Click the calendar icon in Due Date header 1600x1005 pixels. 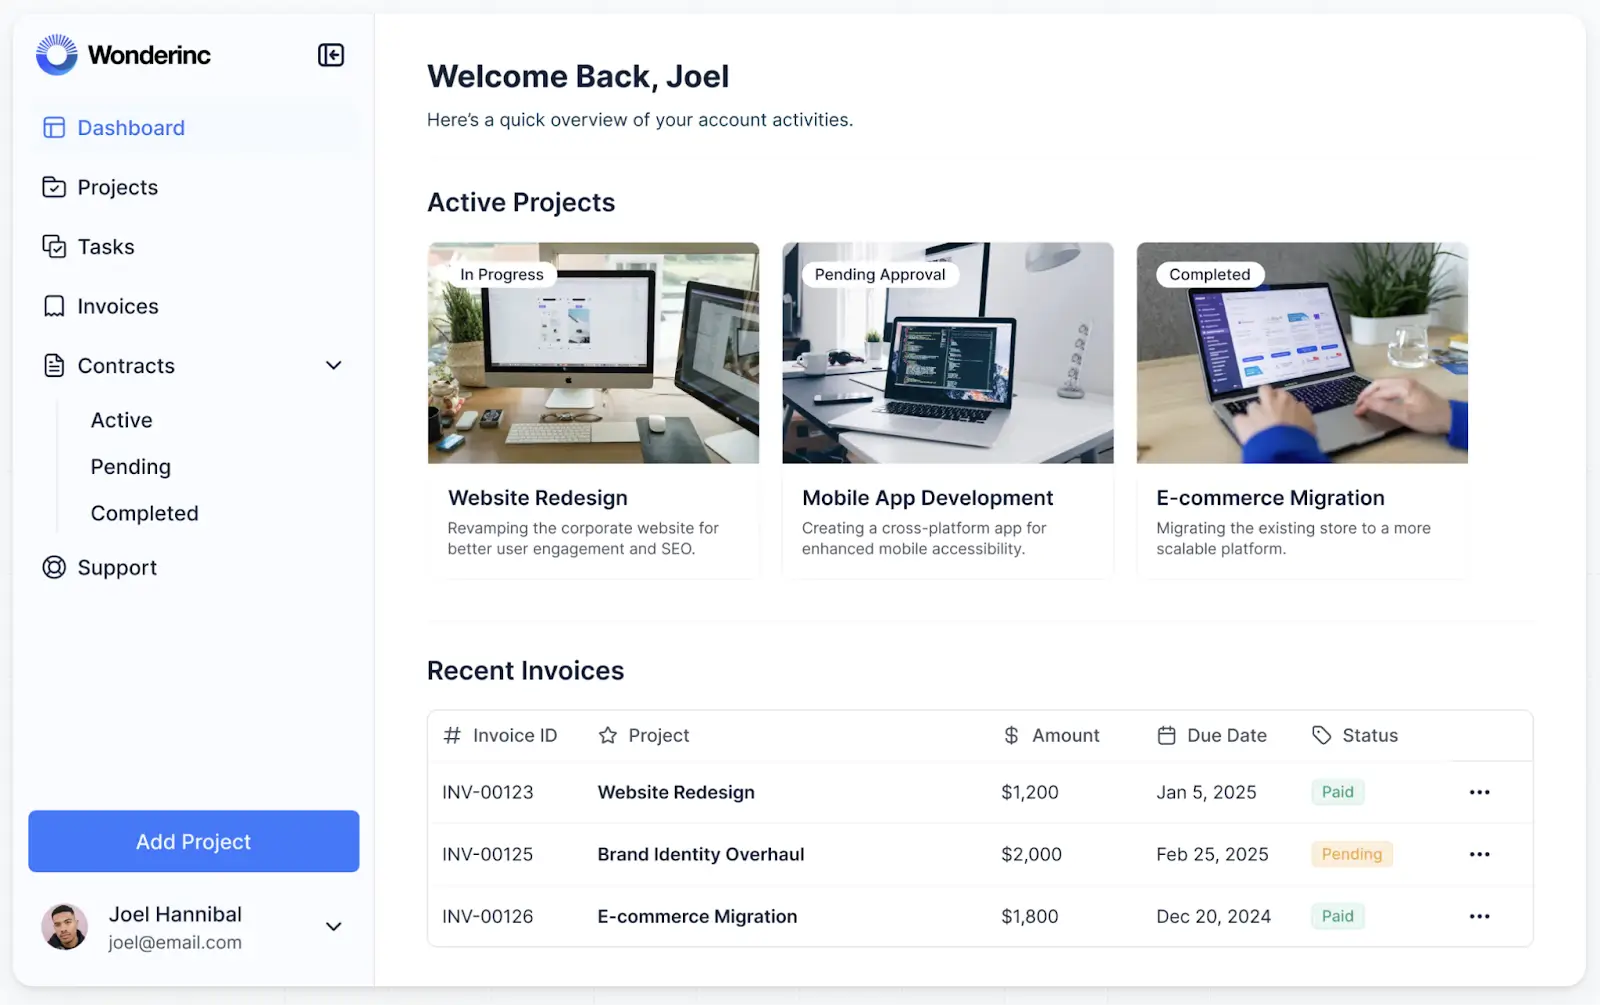pyautogui.click(x=1166, y=735)
